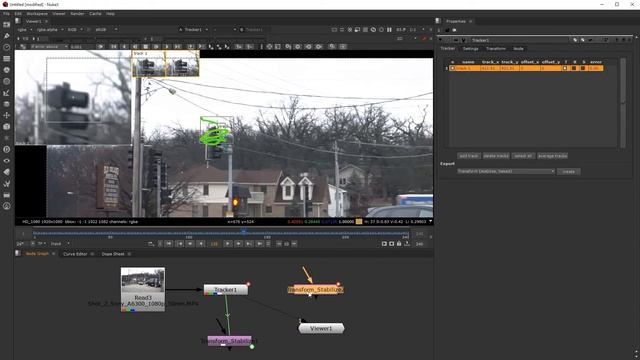Screen dimensions: 640x360
Task: Open the Keyer nodes toolbar menu
Action: (7, 93)
